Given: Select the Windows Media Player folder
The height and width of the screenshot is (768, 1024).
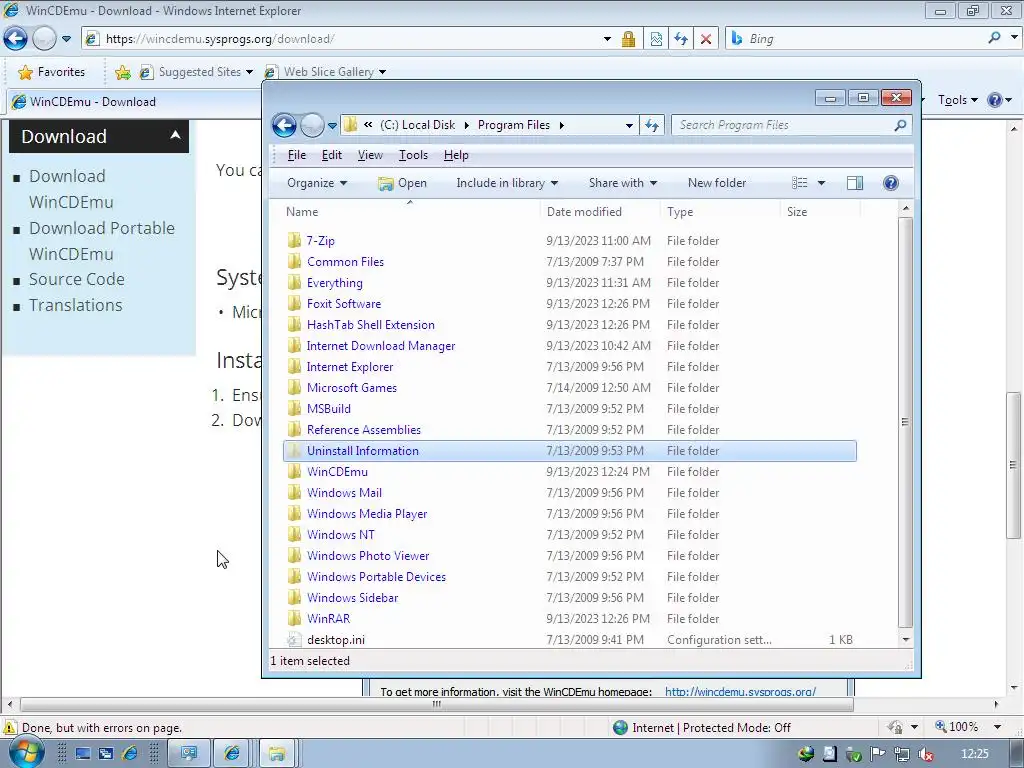Looking at the screenshot, I should 569,513.
